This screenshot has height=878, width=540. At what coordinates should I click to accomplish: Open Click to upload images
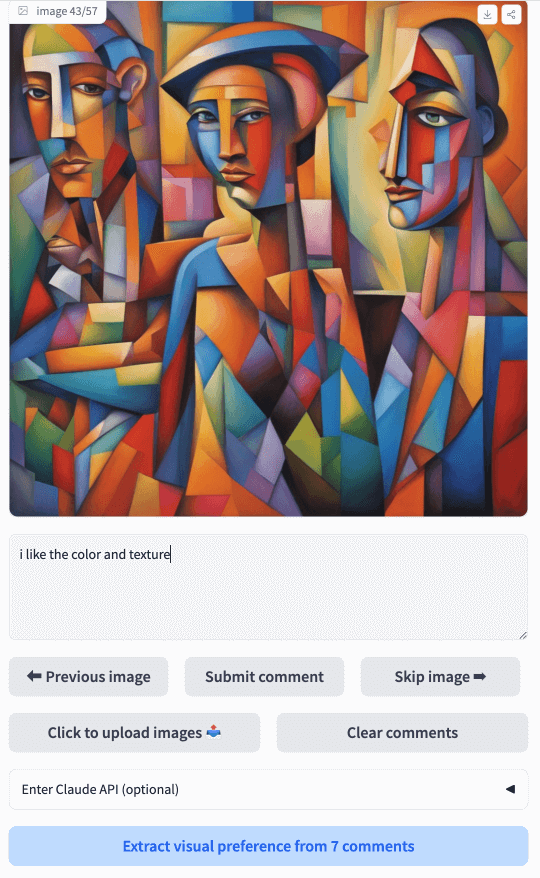[x=134, y=732]
